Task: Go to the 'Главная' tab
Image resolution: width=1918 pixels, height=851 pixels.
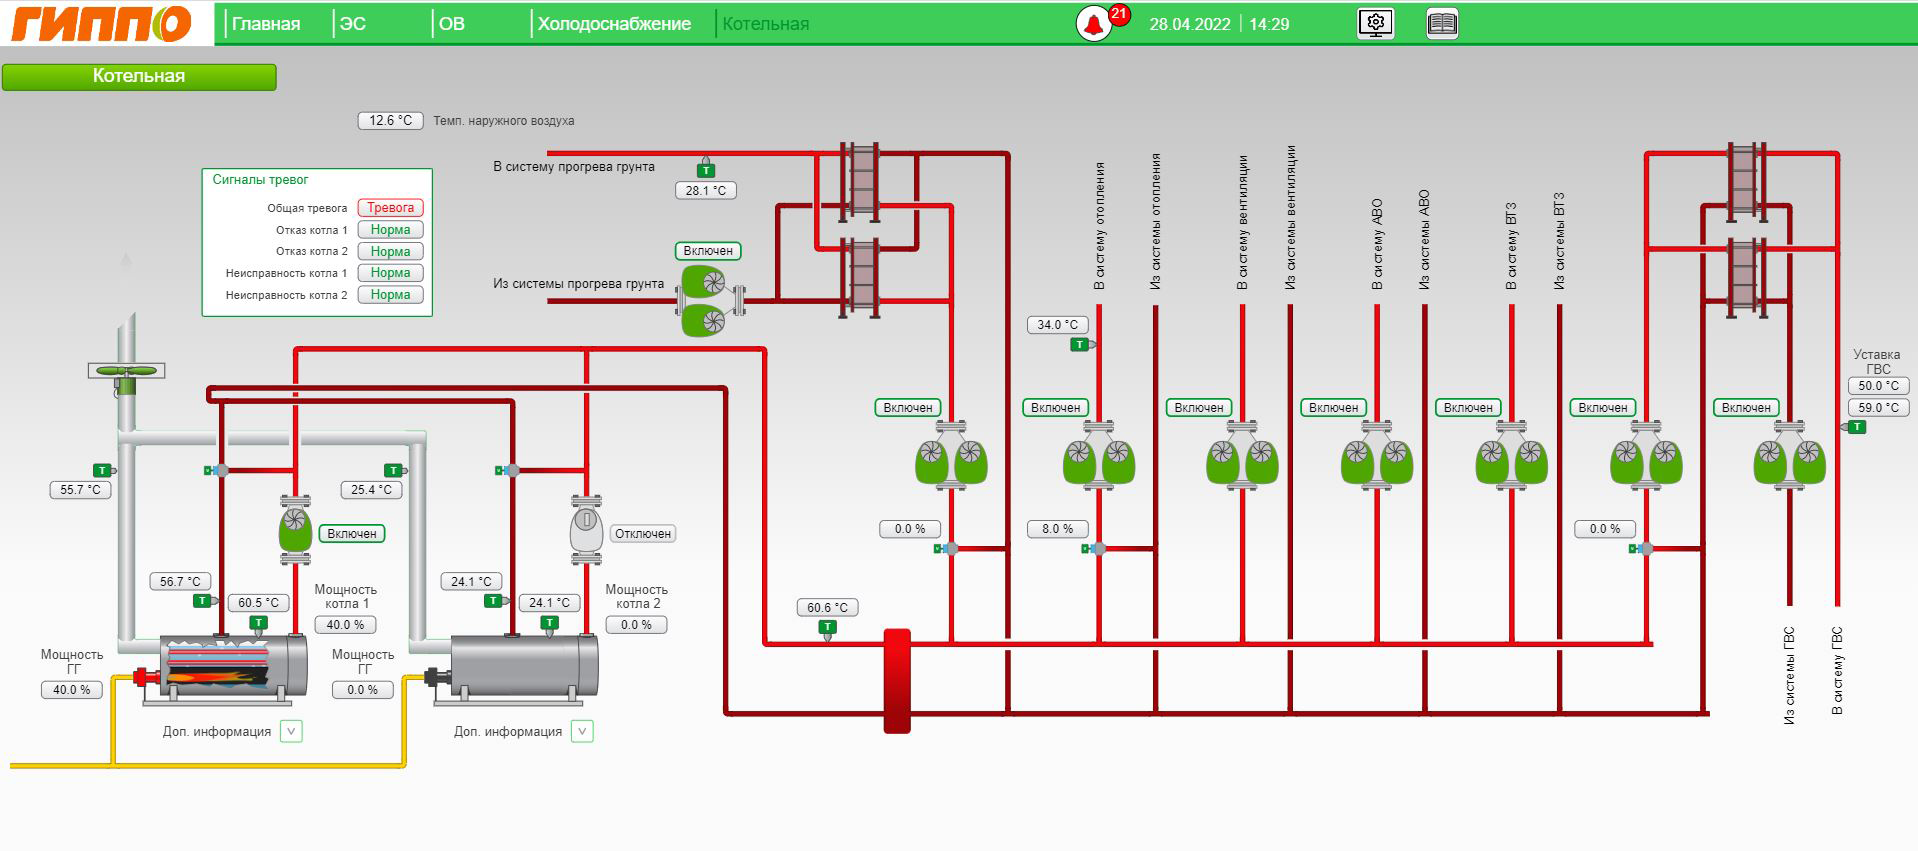Action: [x=266, y=24]
